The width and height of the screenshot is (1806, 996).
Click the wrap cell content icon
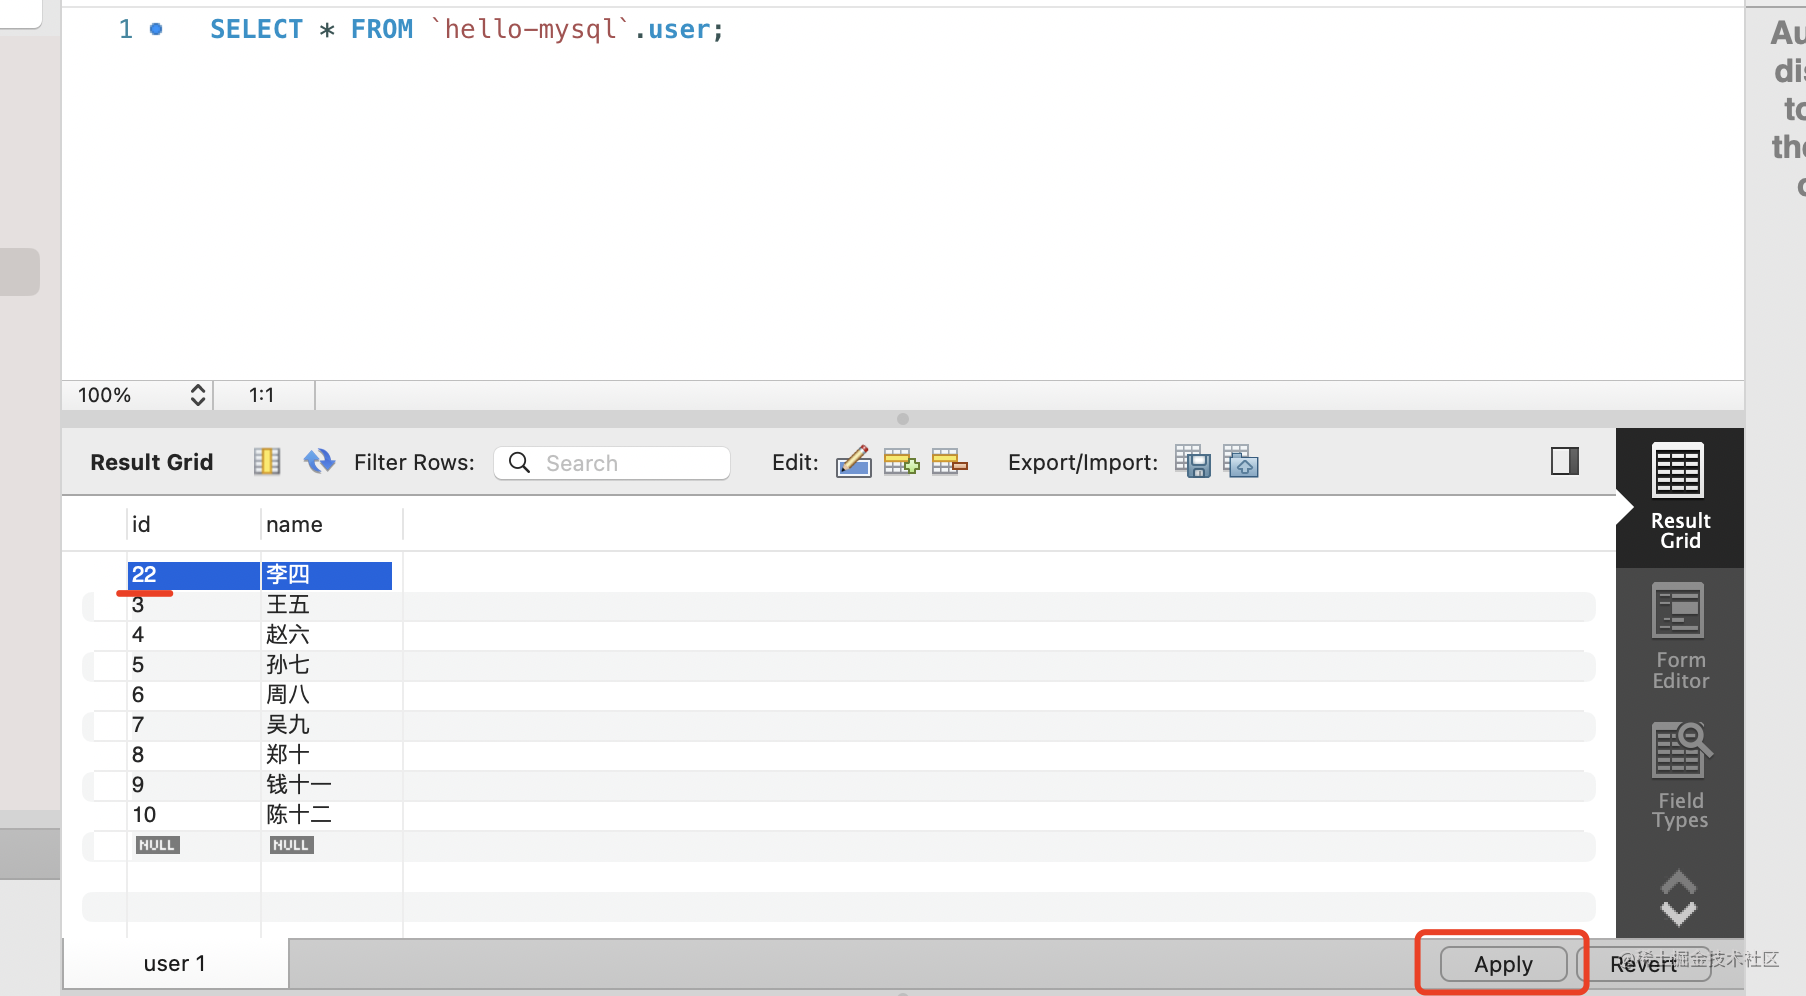tap(267, 461)
